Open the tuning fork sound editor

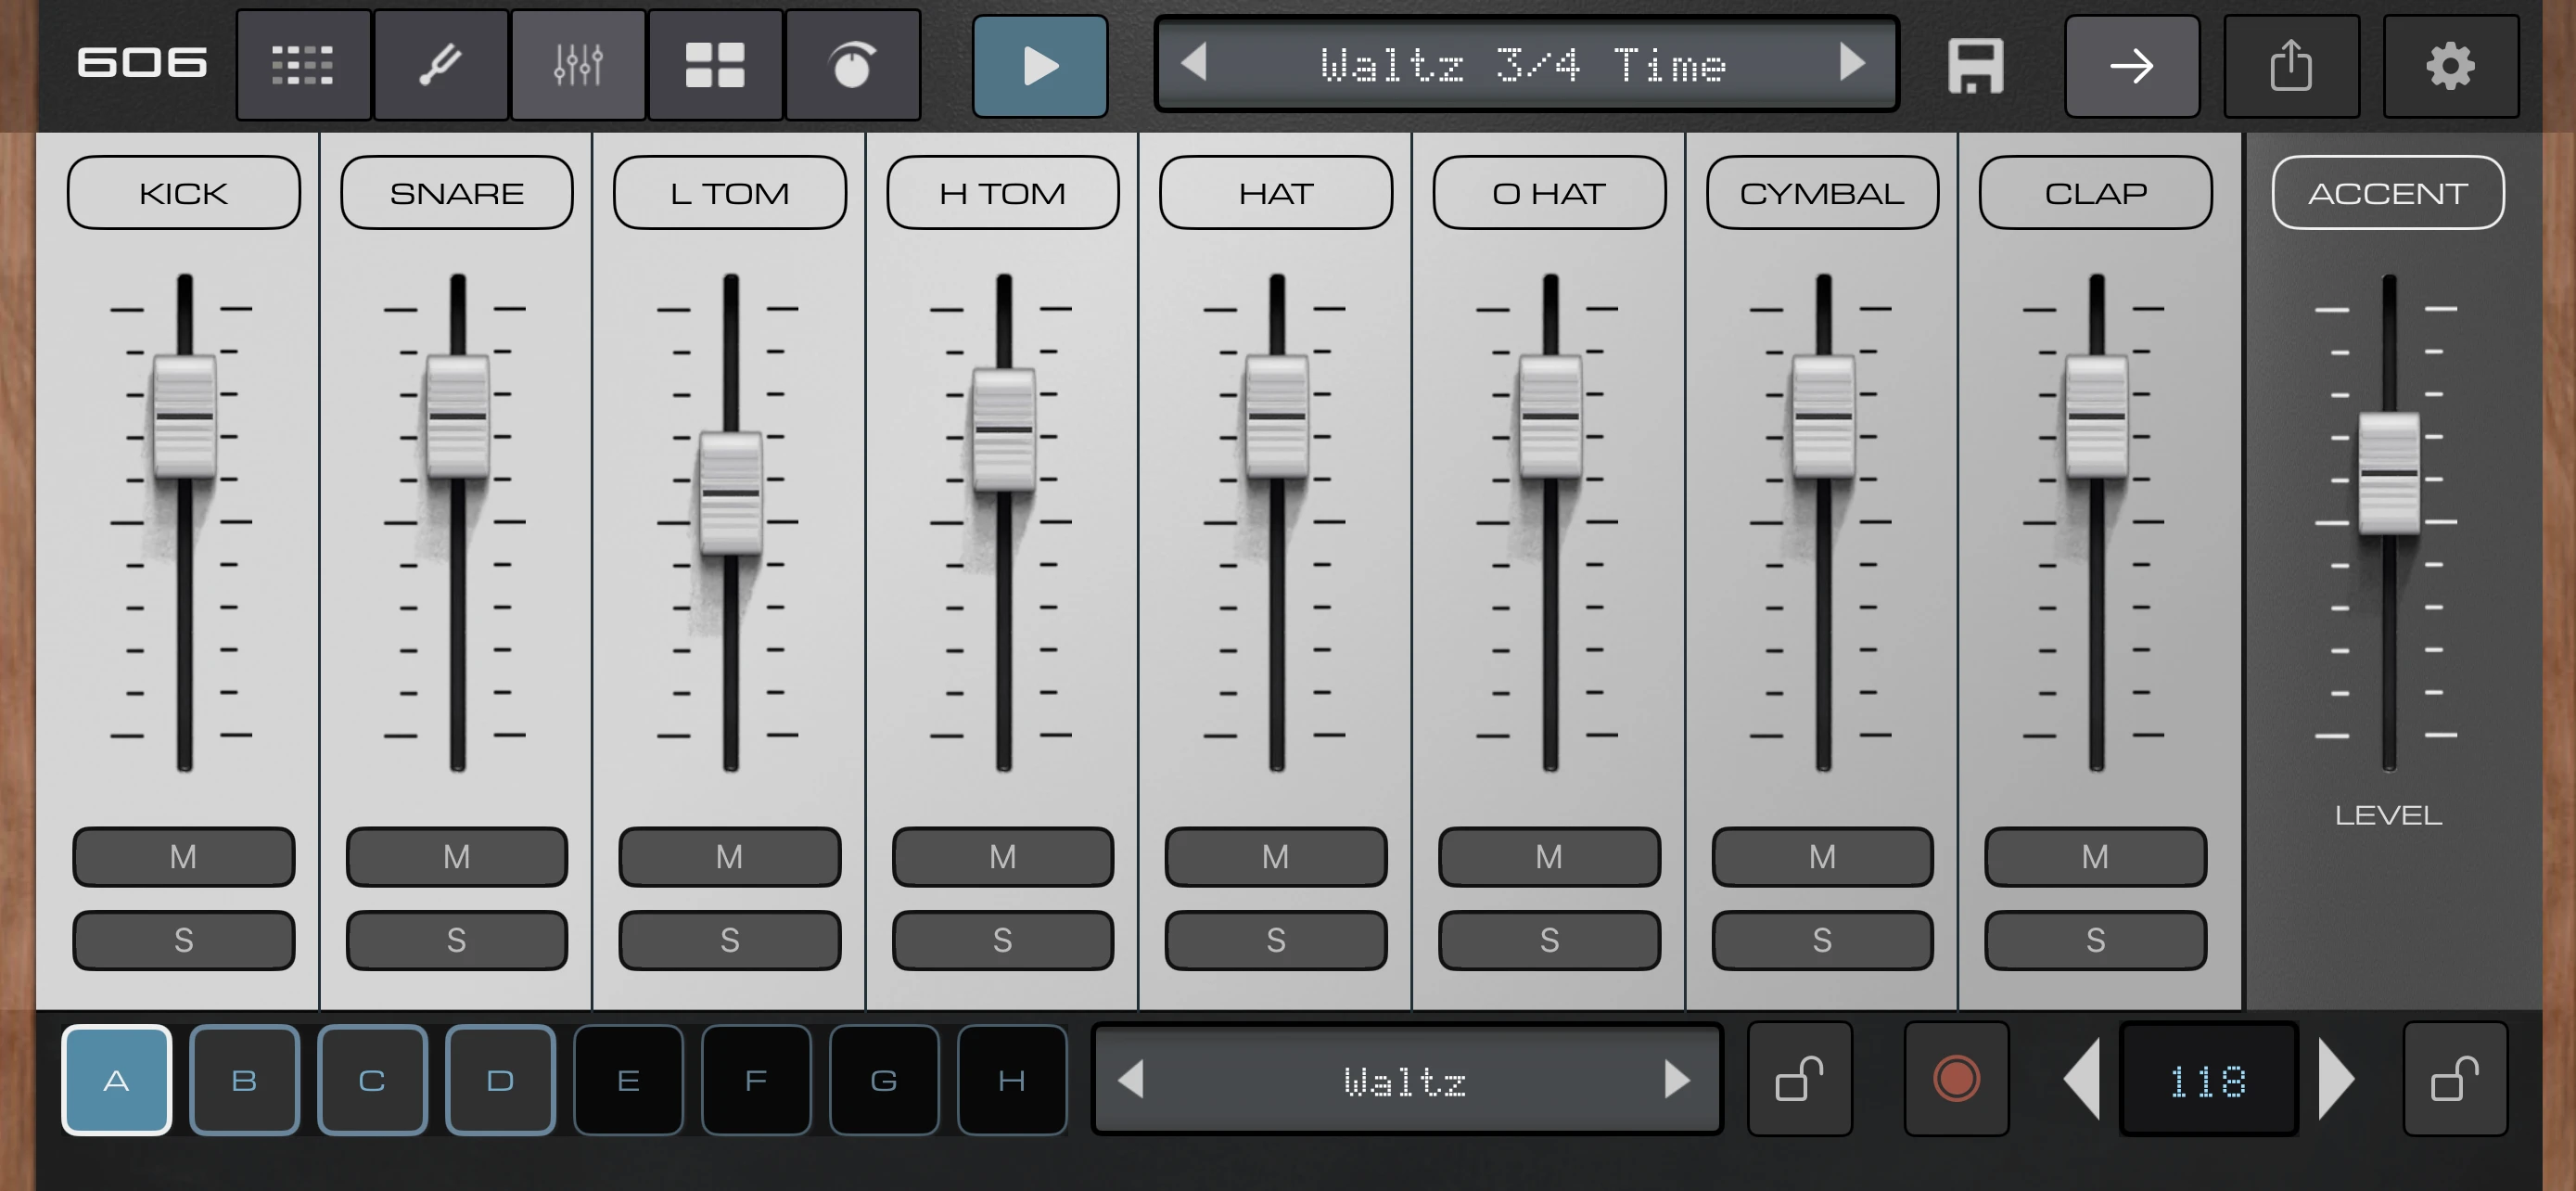[440, 65]
